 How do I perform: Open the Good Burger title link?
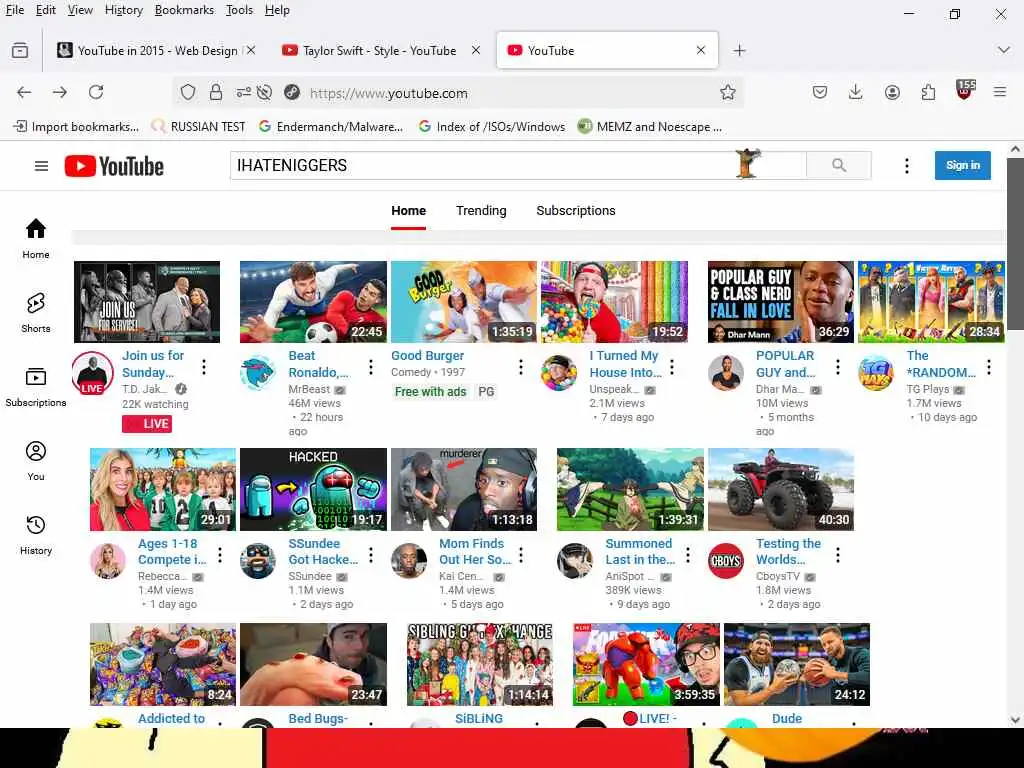pyautogui.click(x=427, y=355)
